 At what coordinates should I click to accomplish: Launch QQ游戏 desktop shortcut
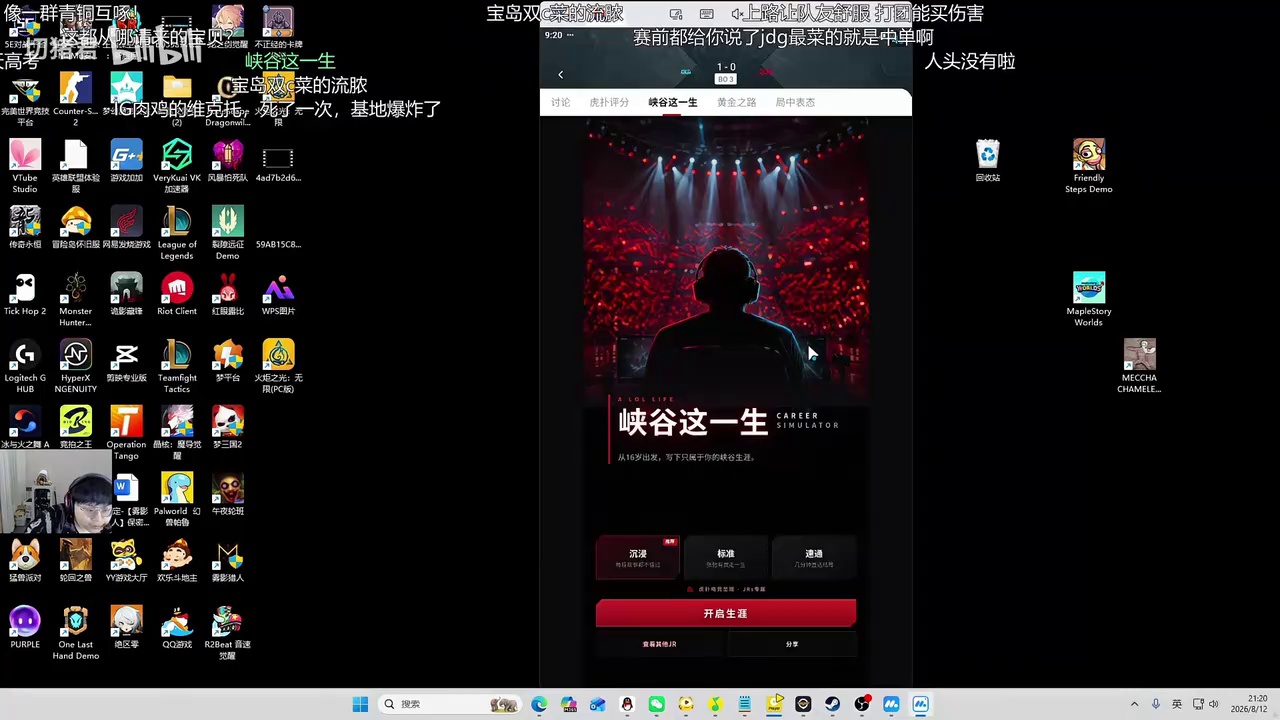pyautogui.click(x=177, y=627)
